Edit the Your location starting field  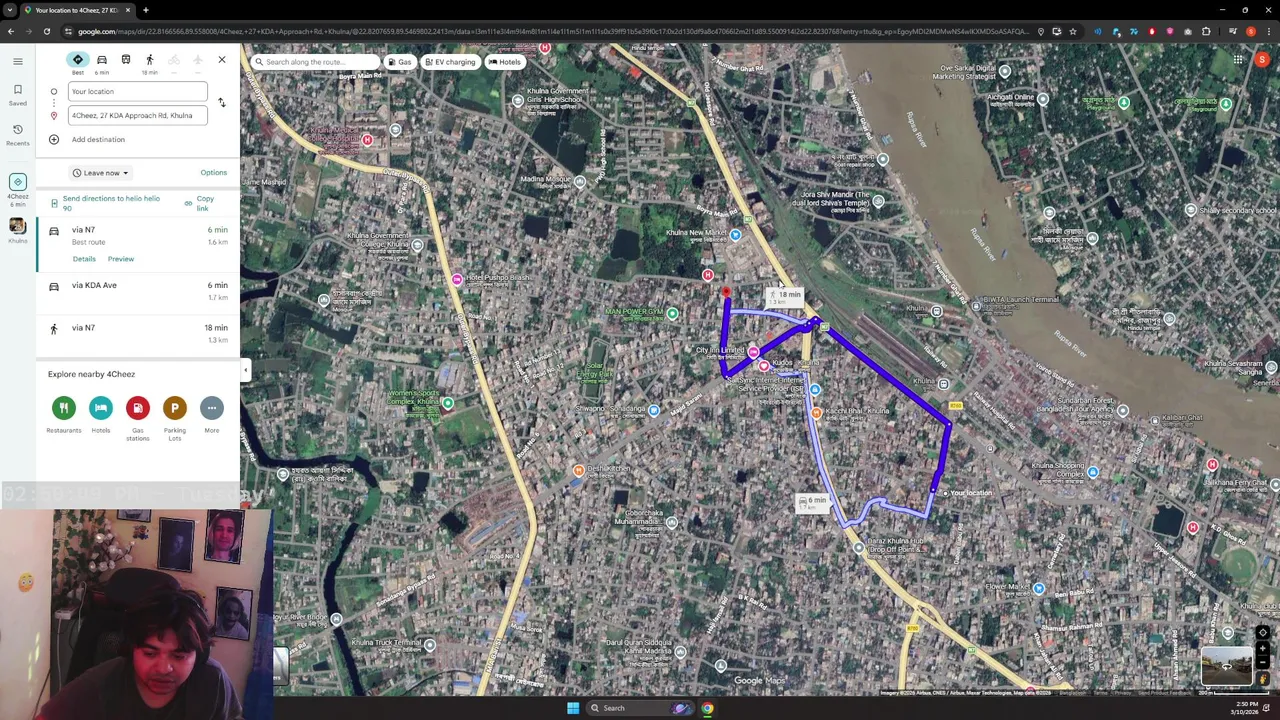[x=137, y=91]
